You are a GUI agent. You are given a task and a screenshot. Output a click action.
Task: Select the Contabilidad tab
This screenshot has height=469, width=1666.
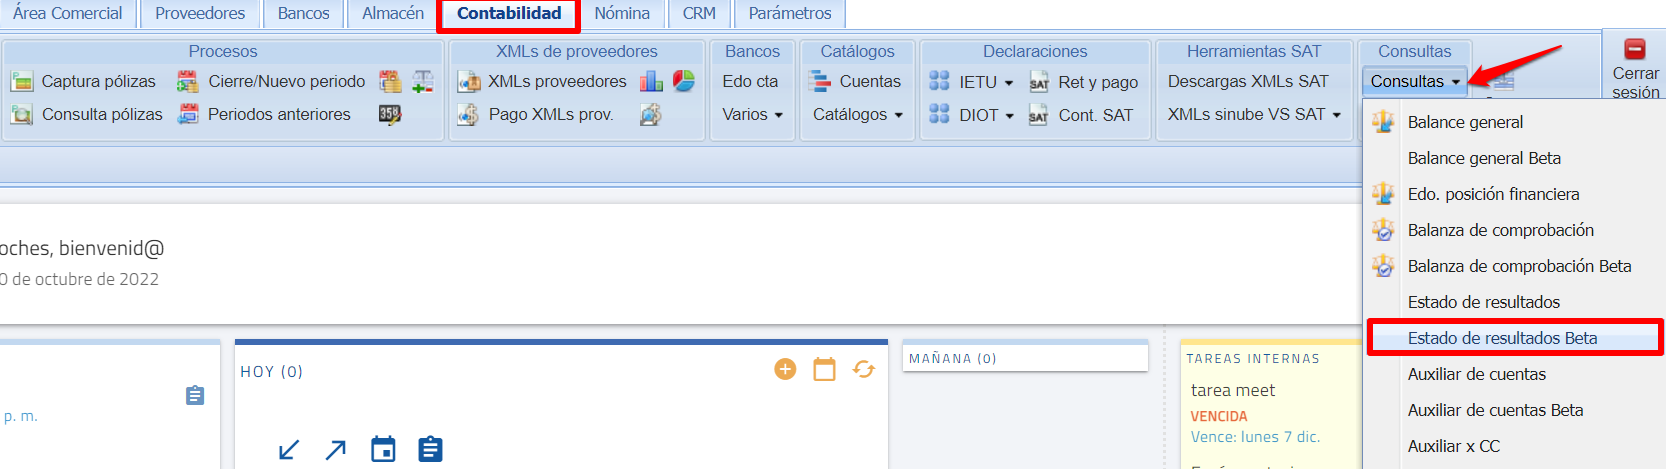(x=509, y=13)
